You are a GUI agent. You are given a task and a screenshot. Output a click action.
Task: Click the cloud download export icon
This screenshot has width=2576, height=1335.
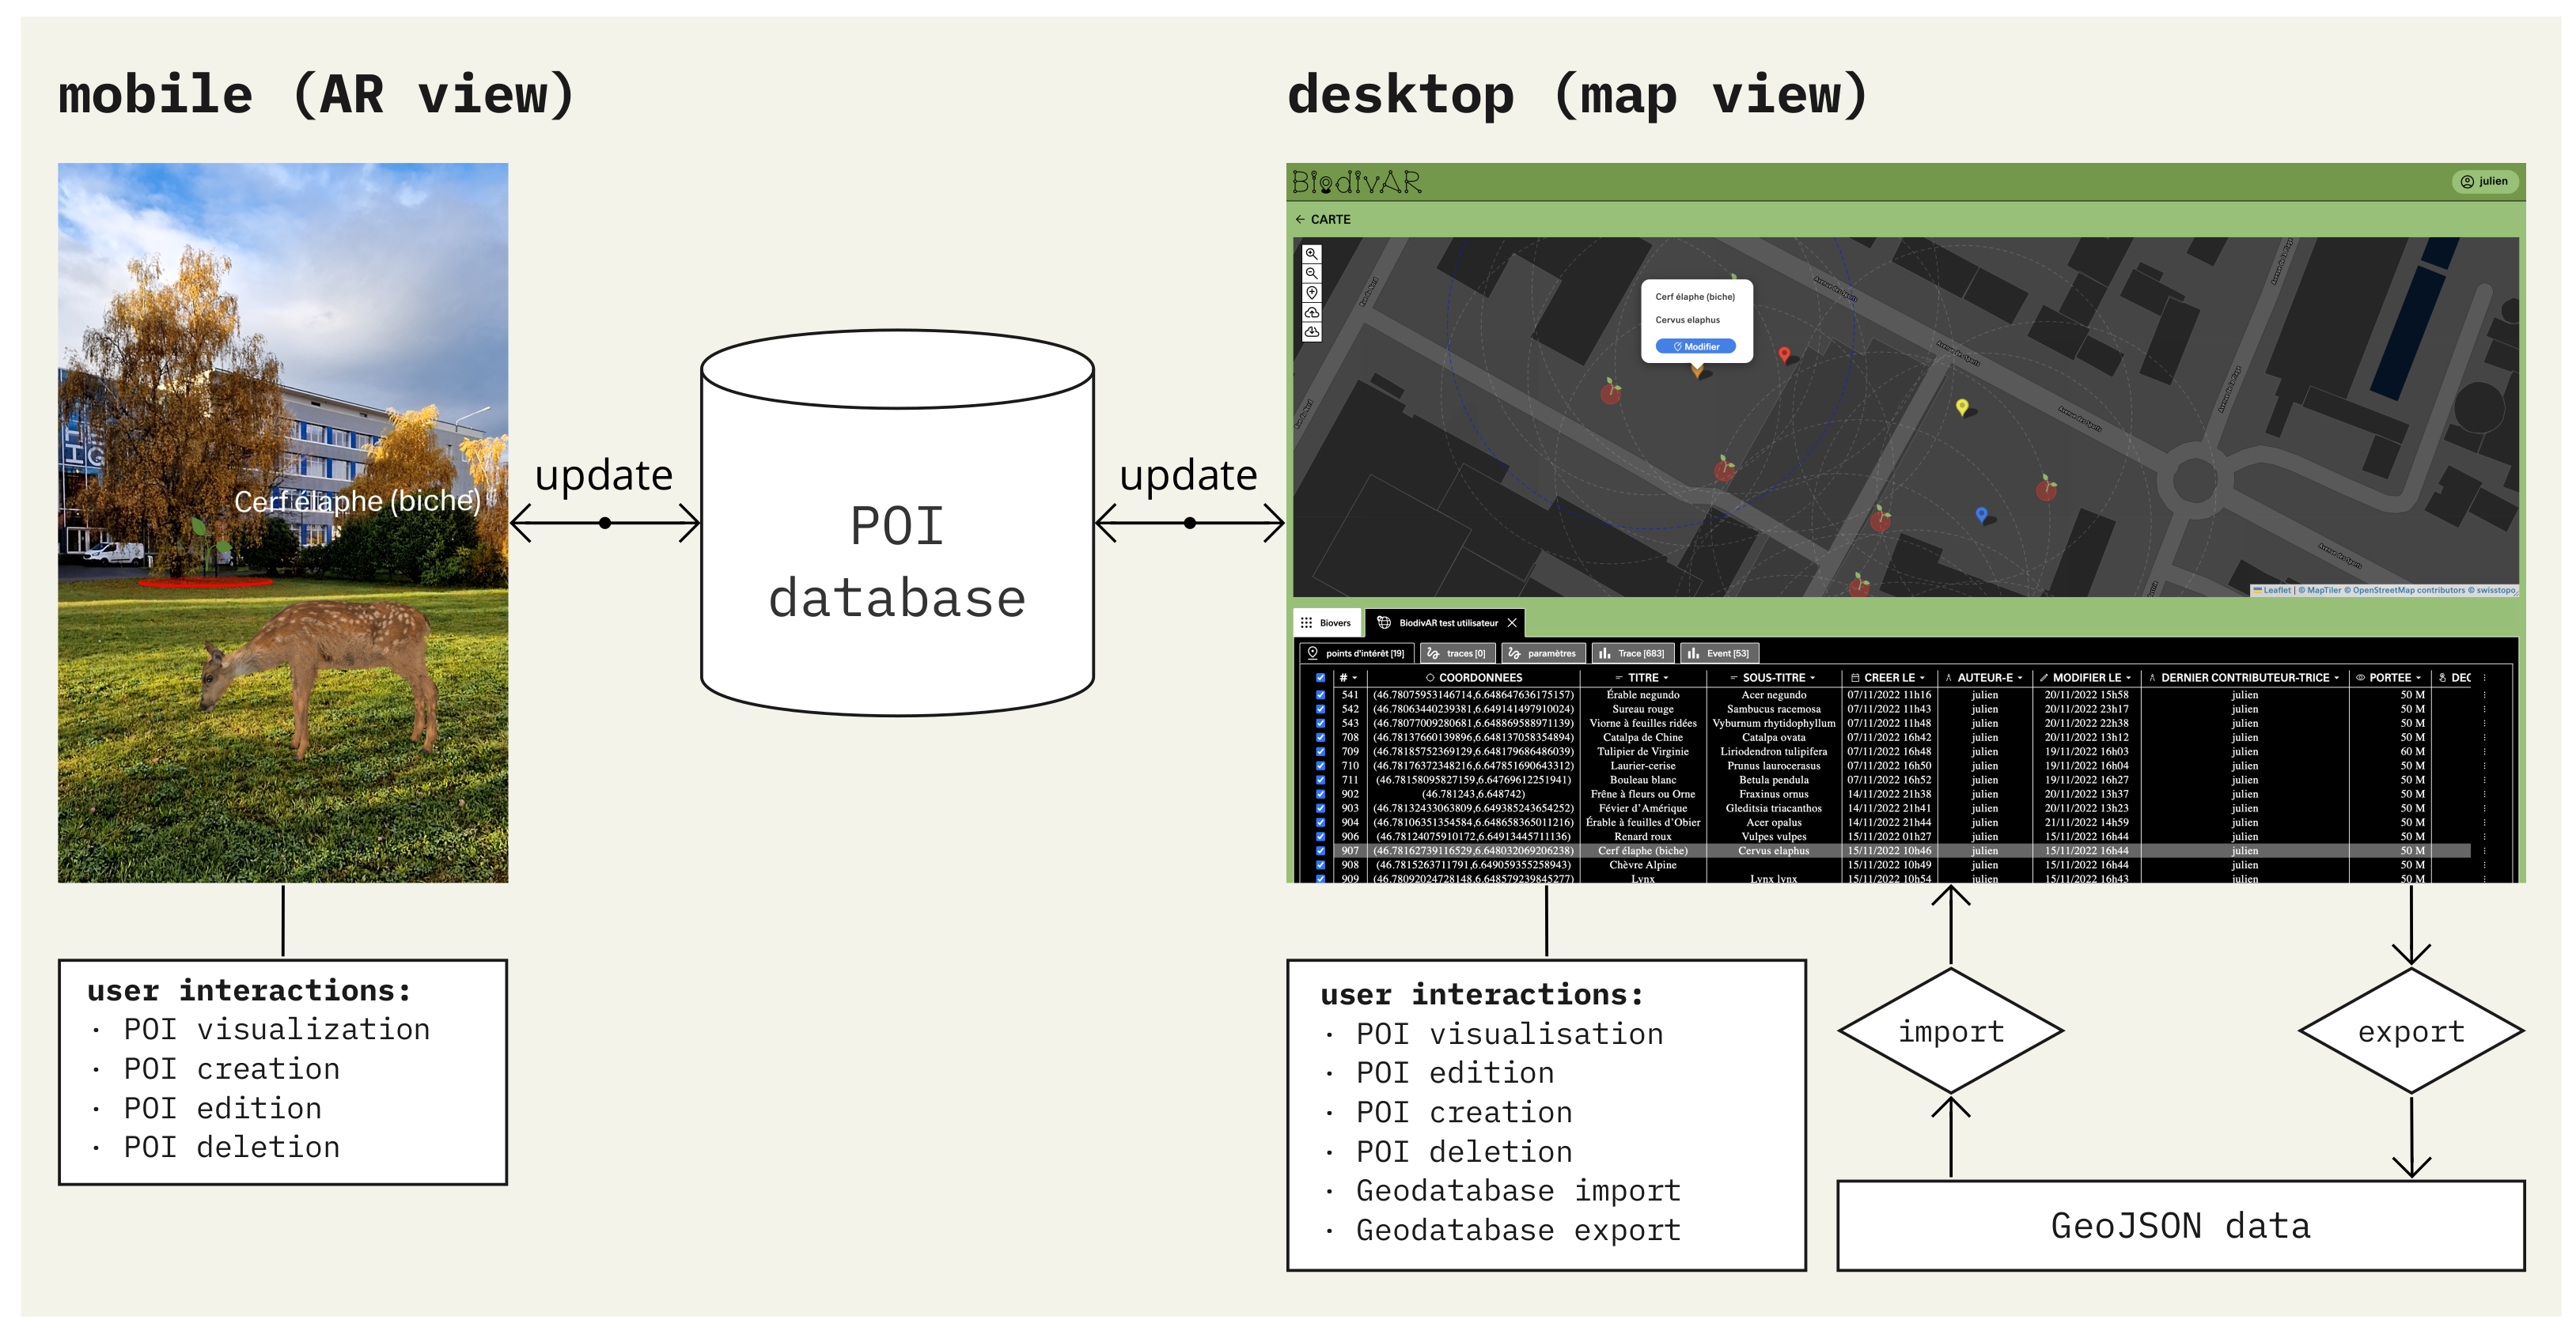click(1311, 332)
